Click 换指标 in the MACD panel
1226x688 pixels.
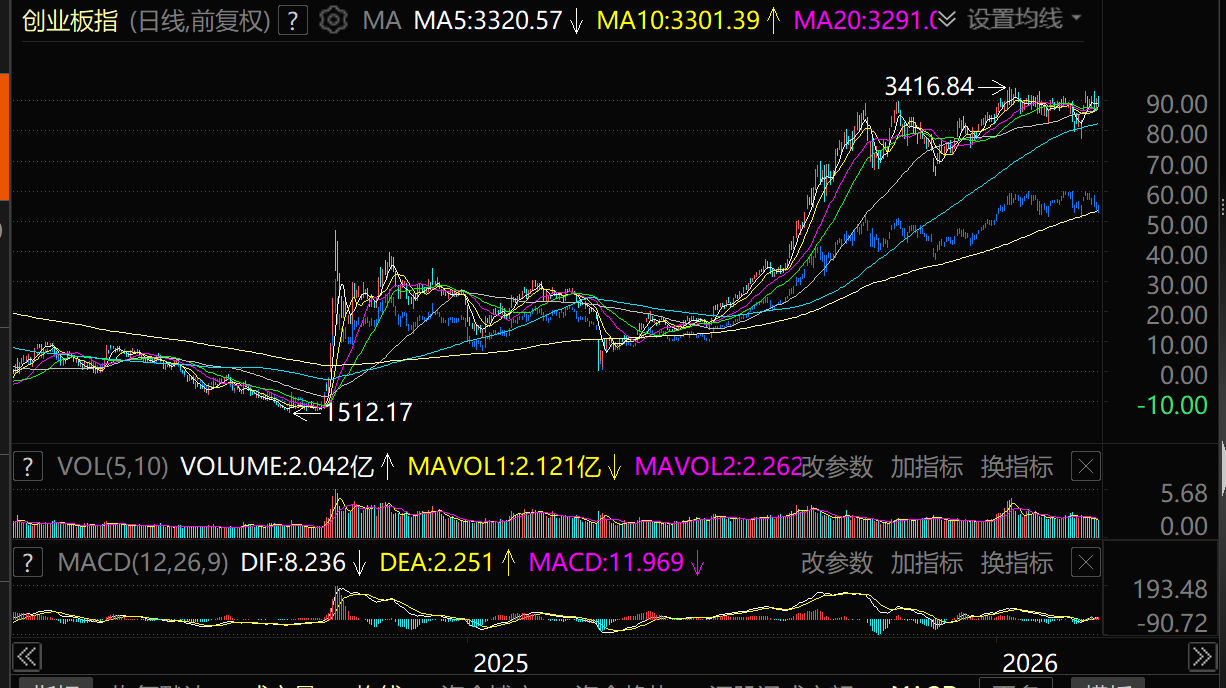tap(1017, 562)
